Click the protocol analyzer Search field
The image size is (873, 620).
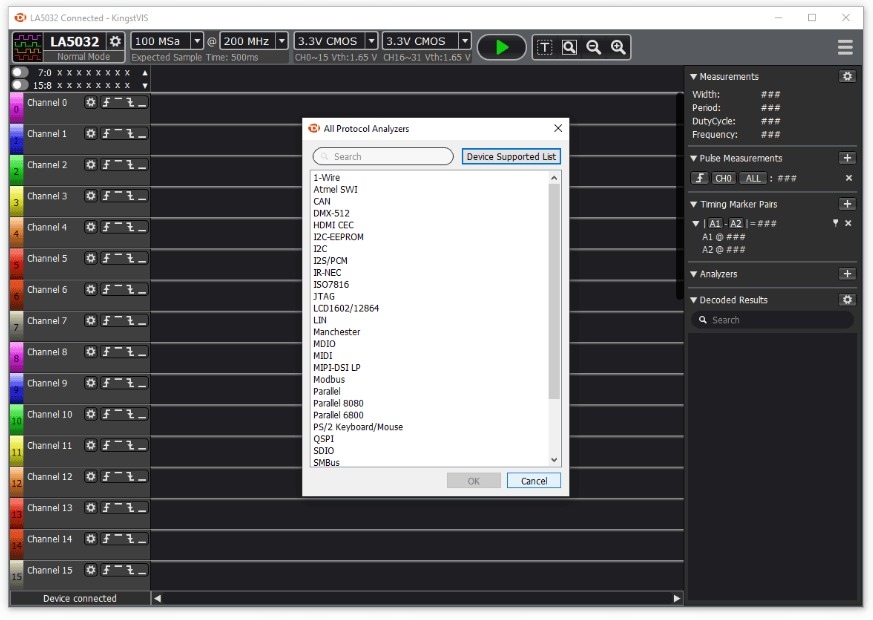point(383,156)
